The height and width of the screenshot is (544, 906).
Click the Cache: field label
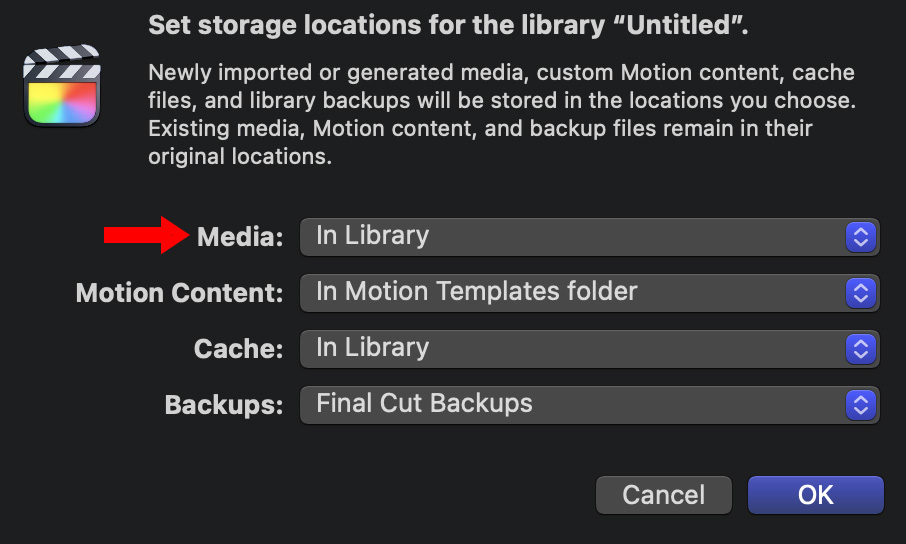click(x=239, y=349)
